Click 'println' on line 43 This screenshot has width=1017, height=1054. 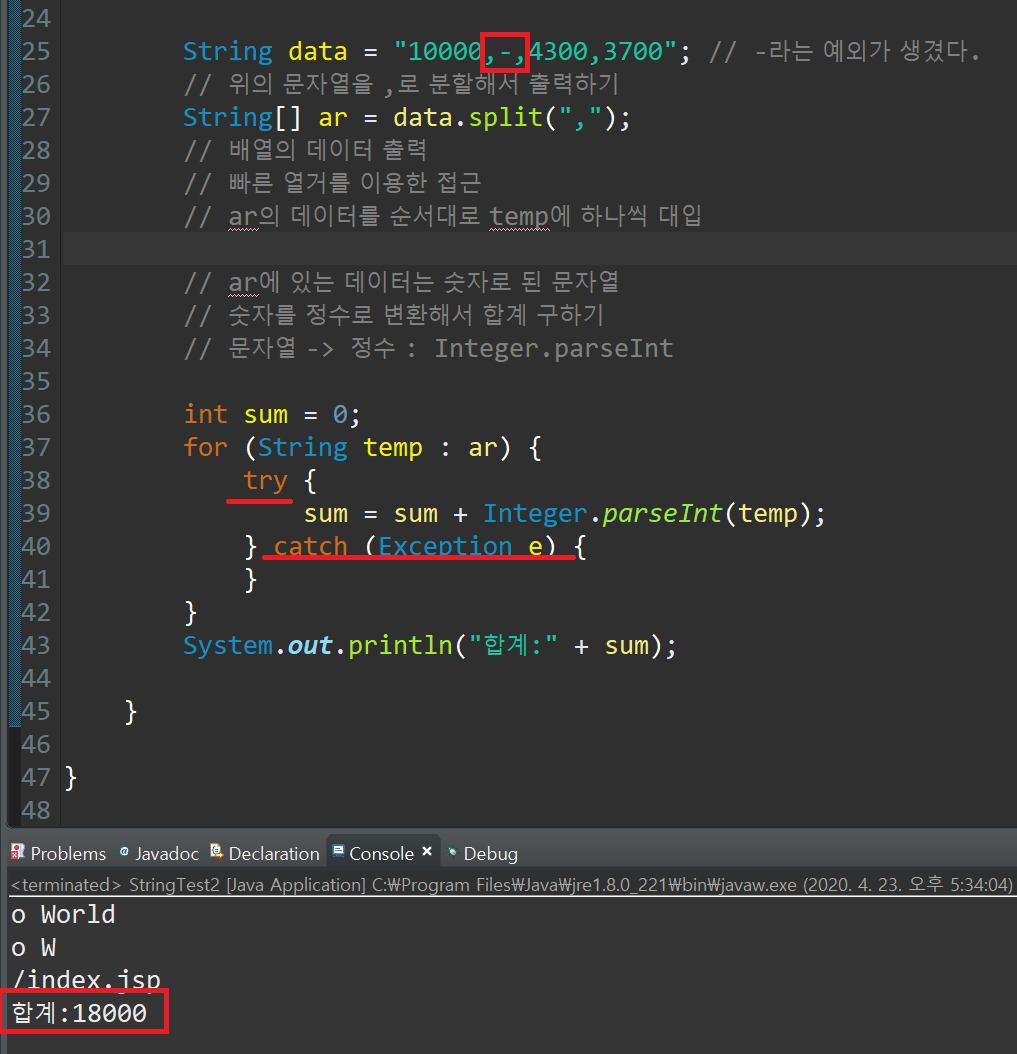click(x=400, y=645)
